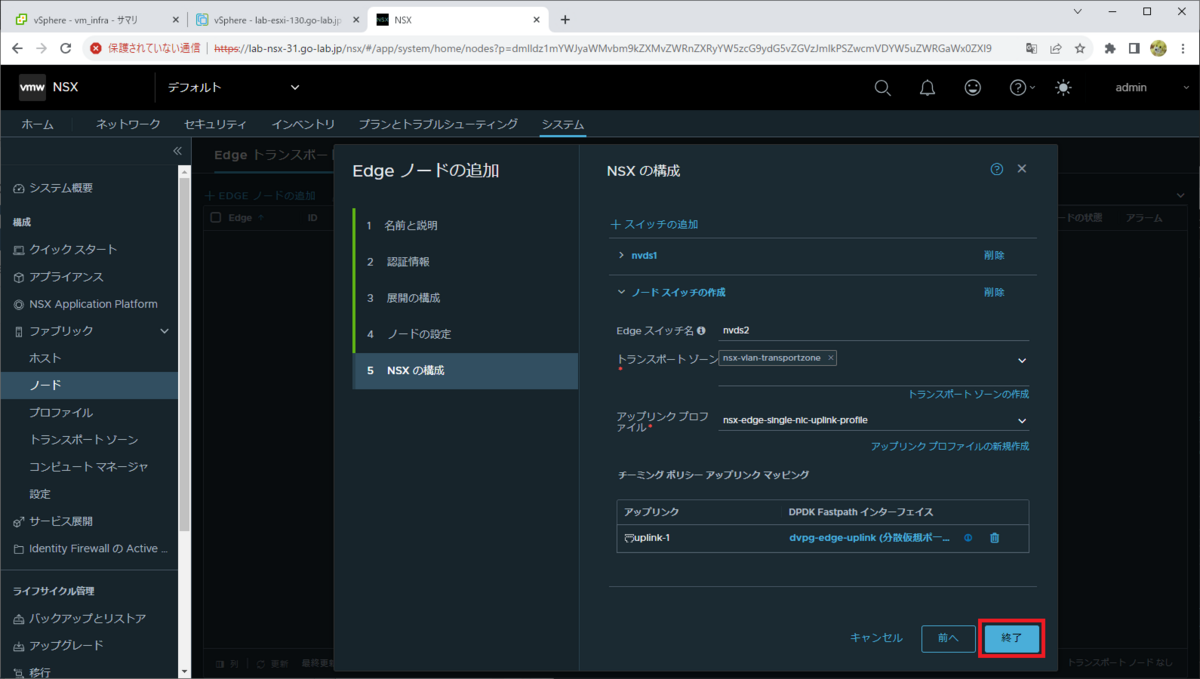Click the バックアップとリストア icon
This screenshot has height=679, width=1200.
tap(19, 619)
